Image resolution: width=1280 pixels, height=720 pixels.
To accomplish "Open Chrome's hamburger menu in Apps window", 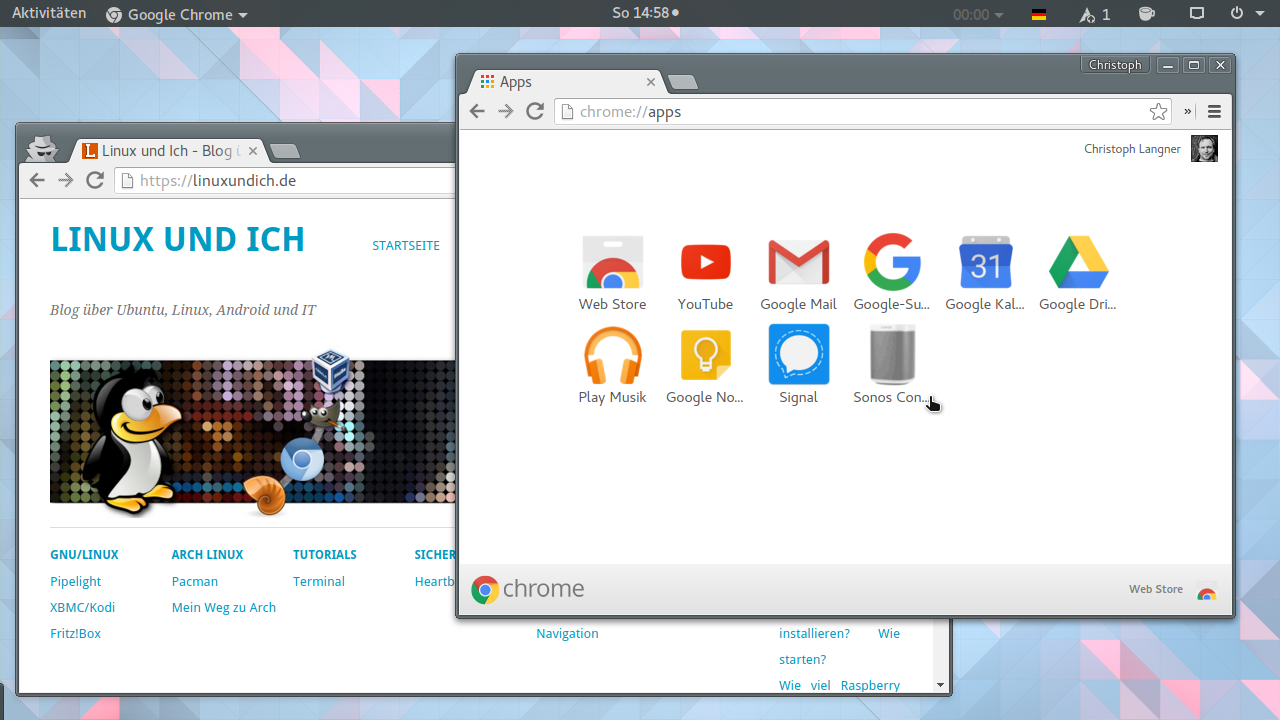I will (x=1215, y=111).
